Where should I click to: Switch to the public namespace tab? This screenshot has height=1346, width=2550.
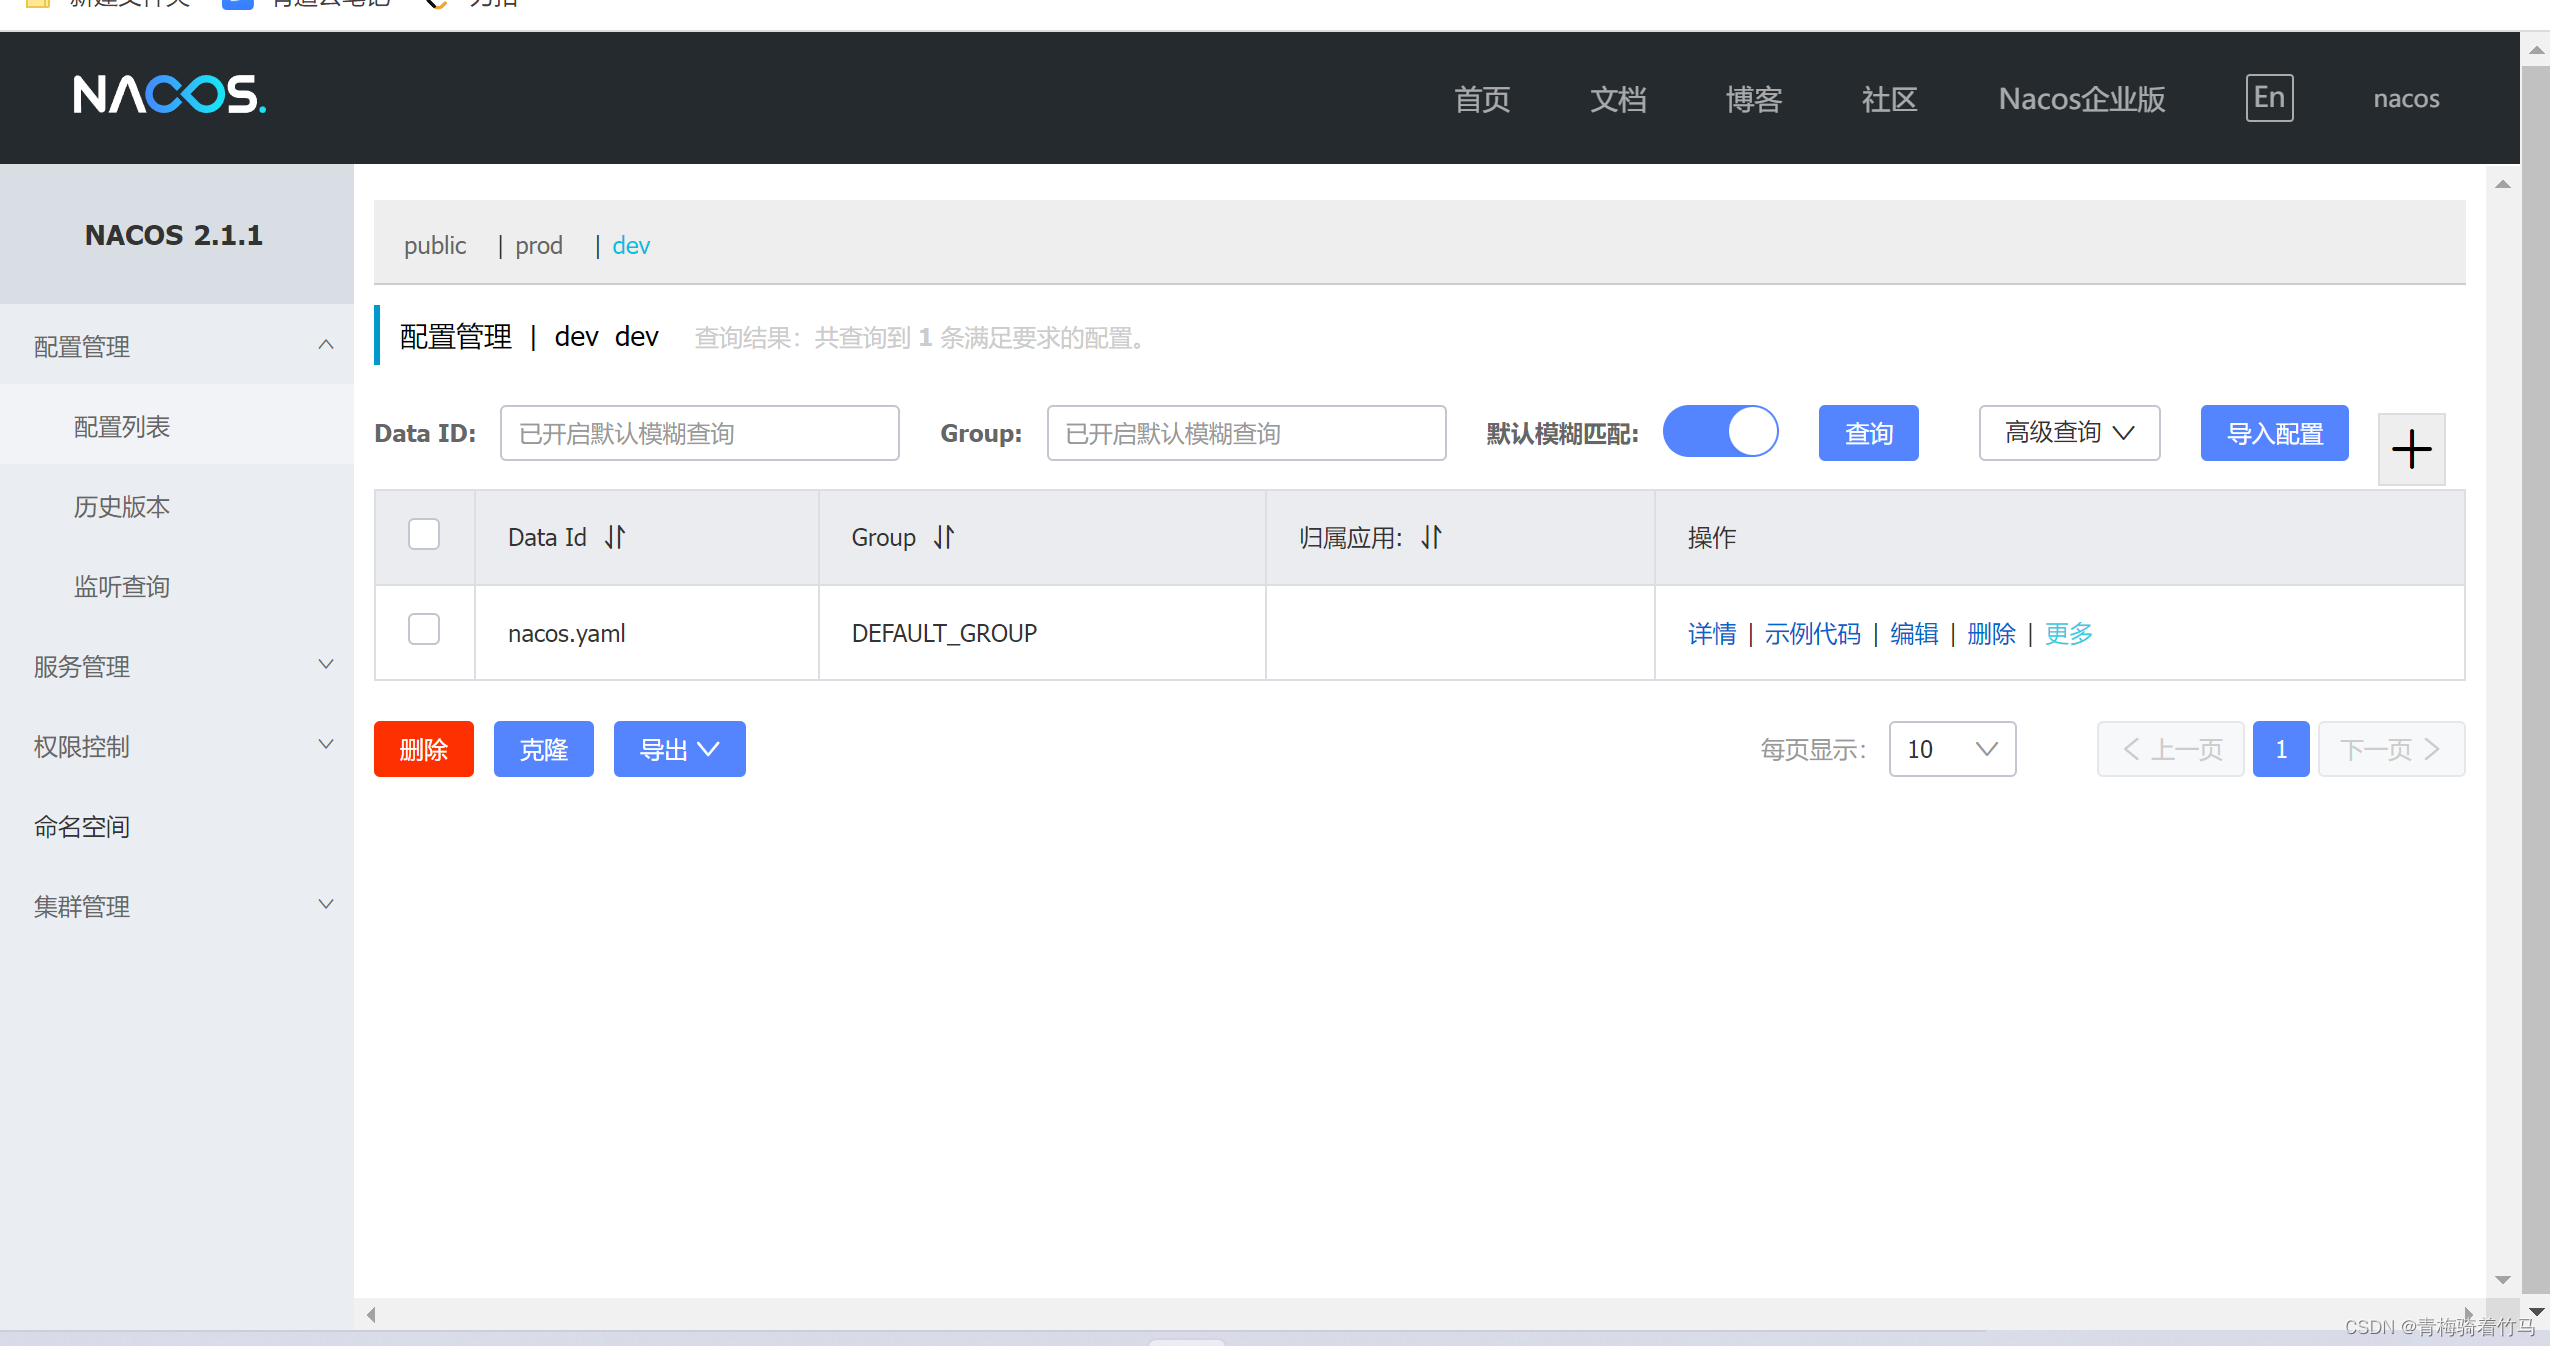[435, 245]
